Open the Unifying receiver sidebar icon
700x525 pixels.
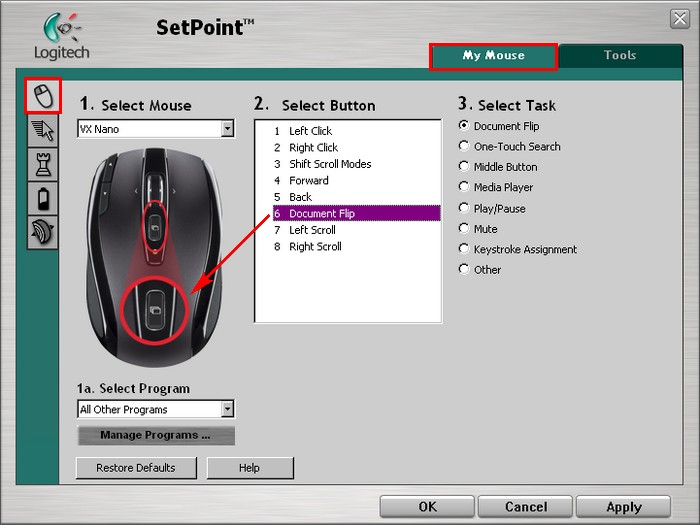click(43, 233)
